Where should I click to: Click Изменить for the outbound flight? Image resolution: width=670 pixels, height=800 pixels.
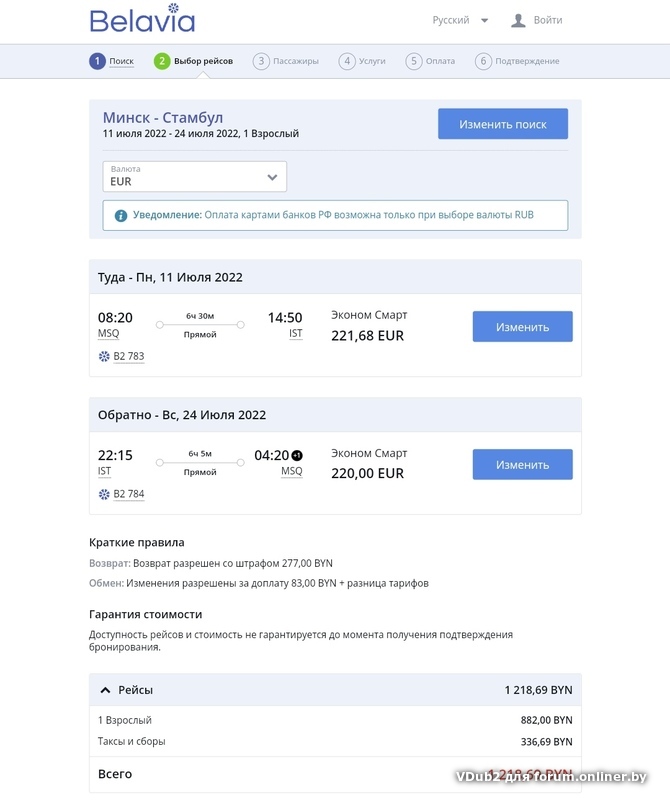(522, 327)
